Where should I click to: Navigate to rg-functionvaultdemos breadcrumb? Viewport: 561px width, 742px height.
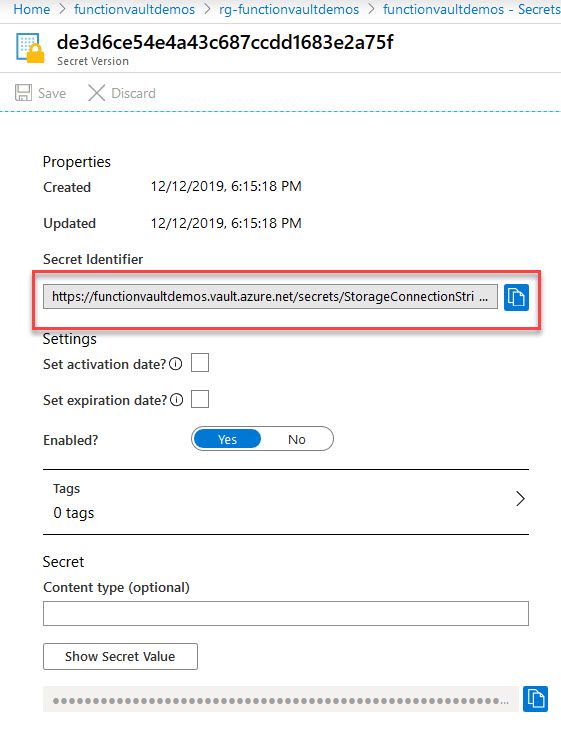pyautogui.click(x=289, y=9)
